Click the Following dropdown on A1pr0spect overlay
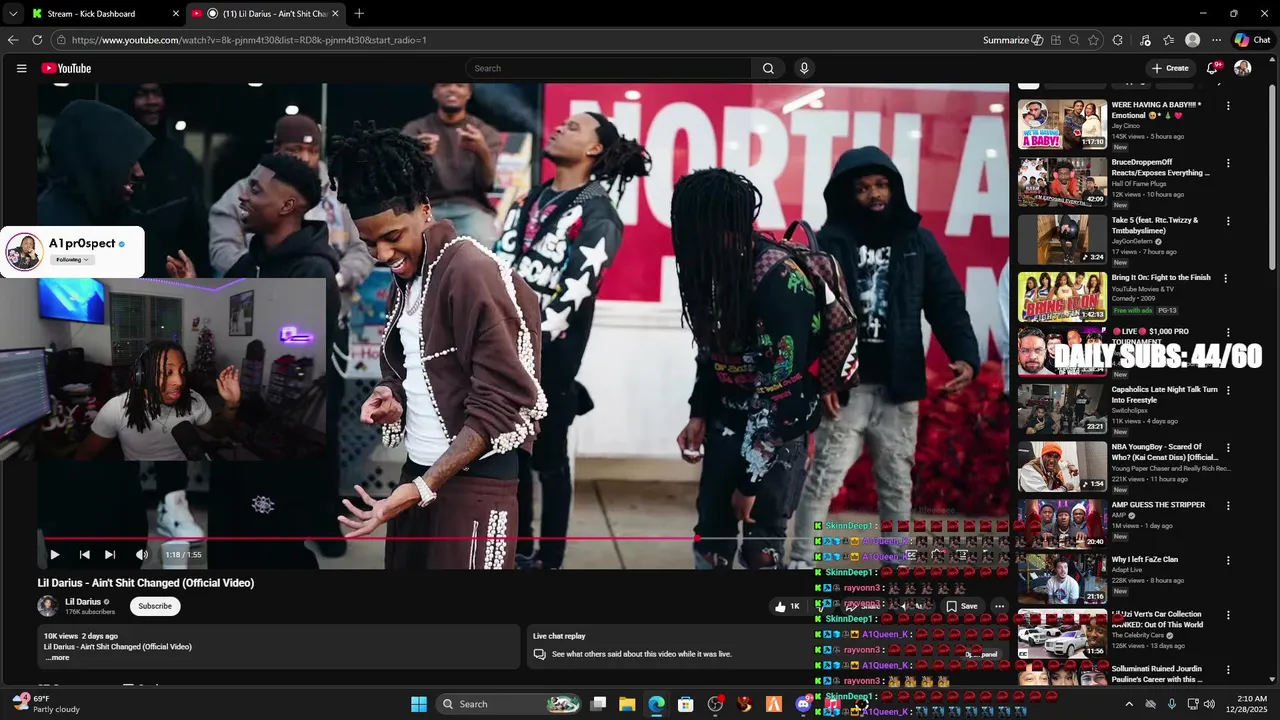 point(73,259)
